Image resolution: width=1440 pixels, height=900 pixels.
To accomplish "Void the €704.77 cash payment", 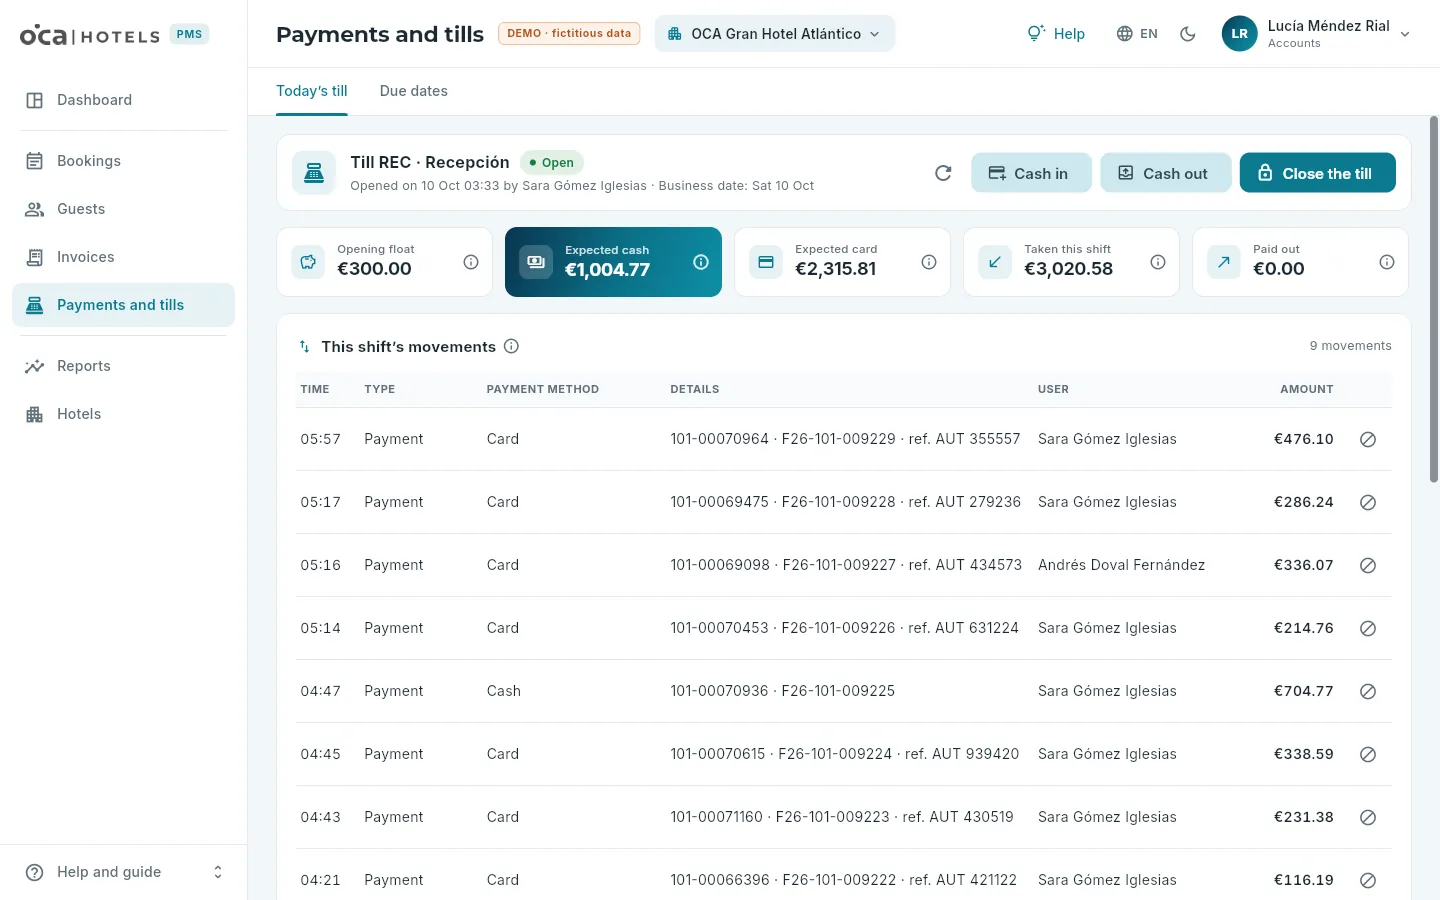I will coord(1368,691).
